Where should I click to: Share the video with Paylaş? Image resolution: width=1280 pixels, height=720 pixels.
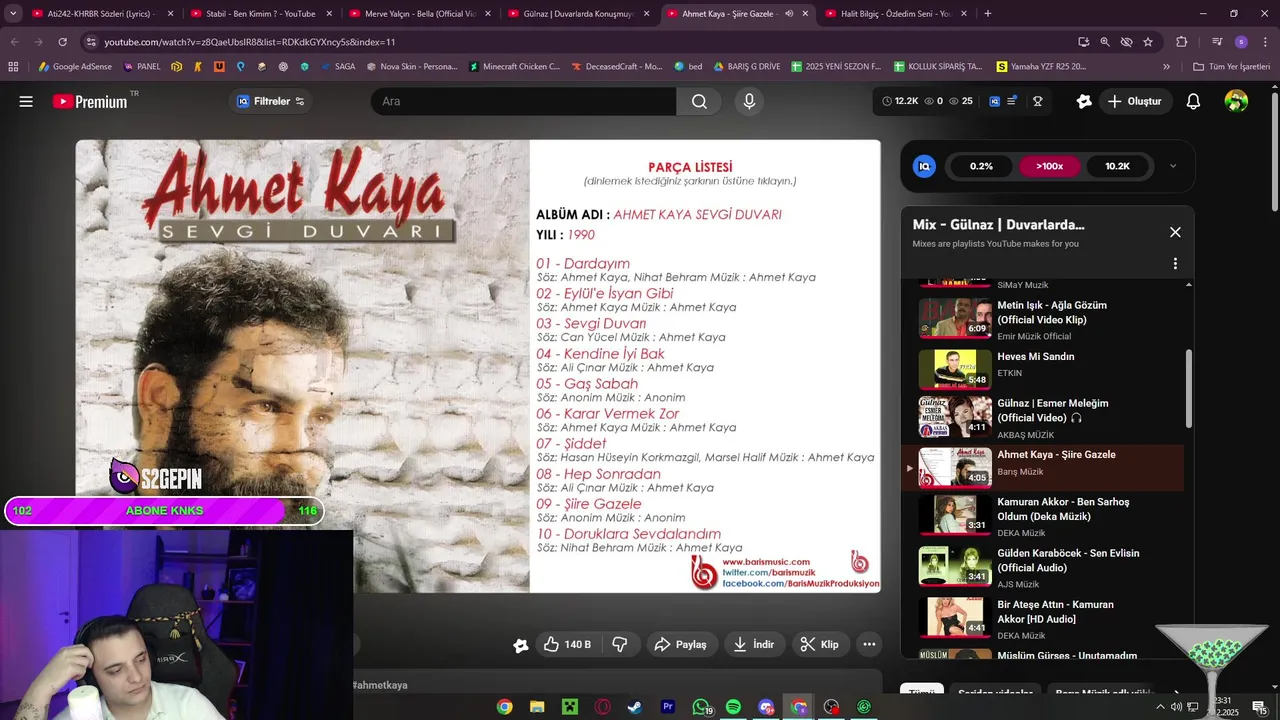(x=680, y=645)
